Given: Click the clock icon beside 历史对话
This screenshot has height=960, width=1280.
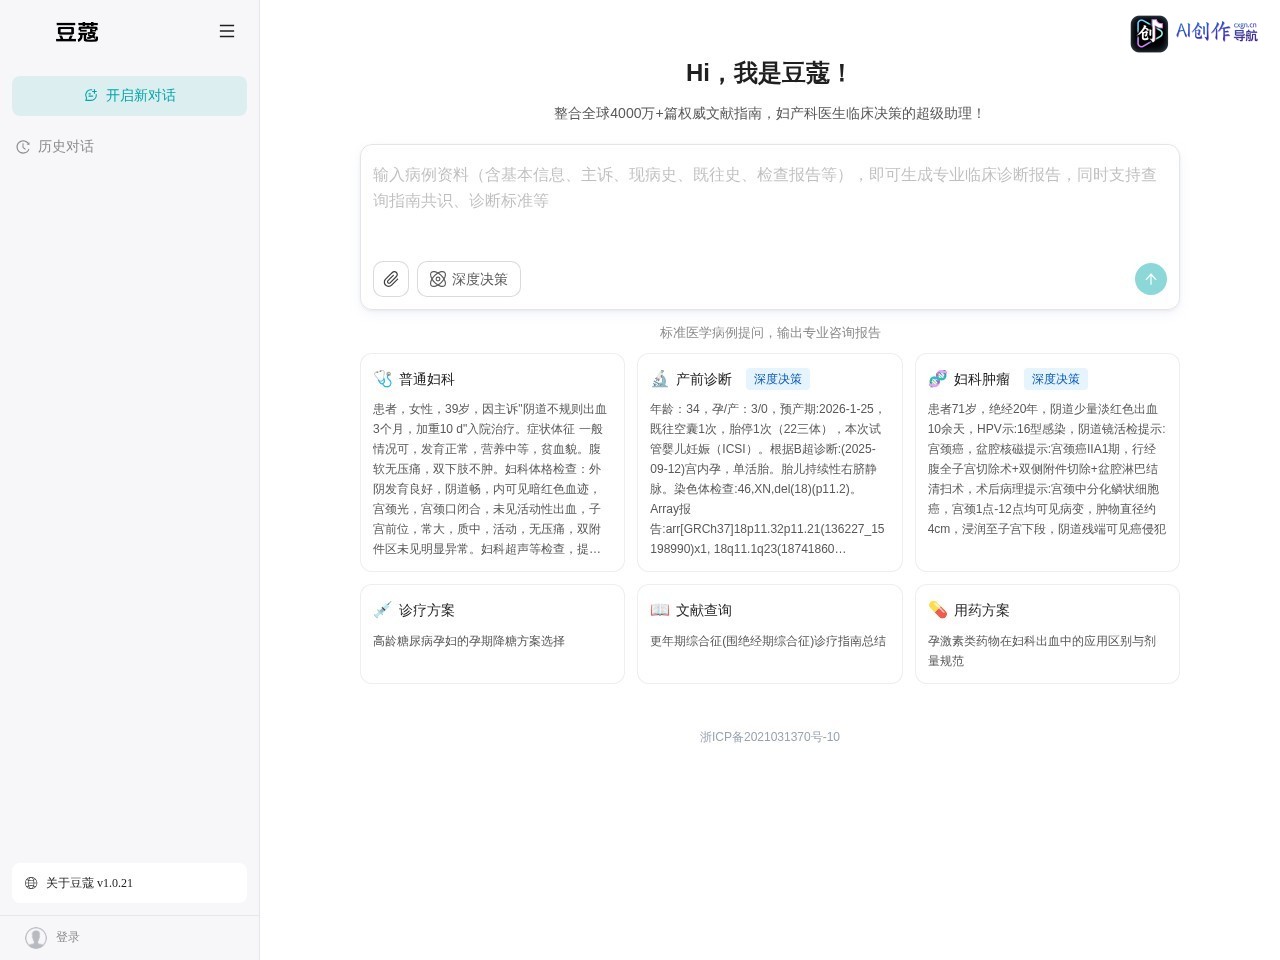Looking at the screenshot, I should 23,147.
